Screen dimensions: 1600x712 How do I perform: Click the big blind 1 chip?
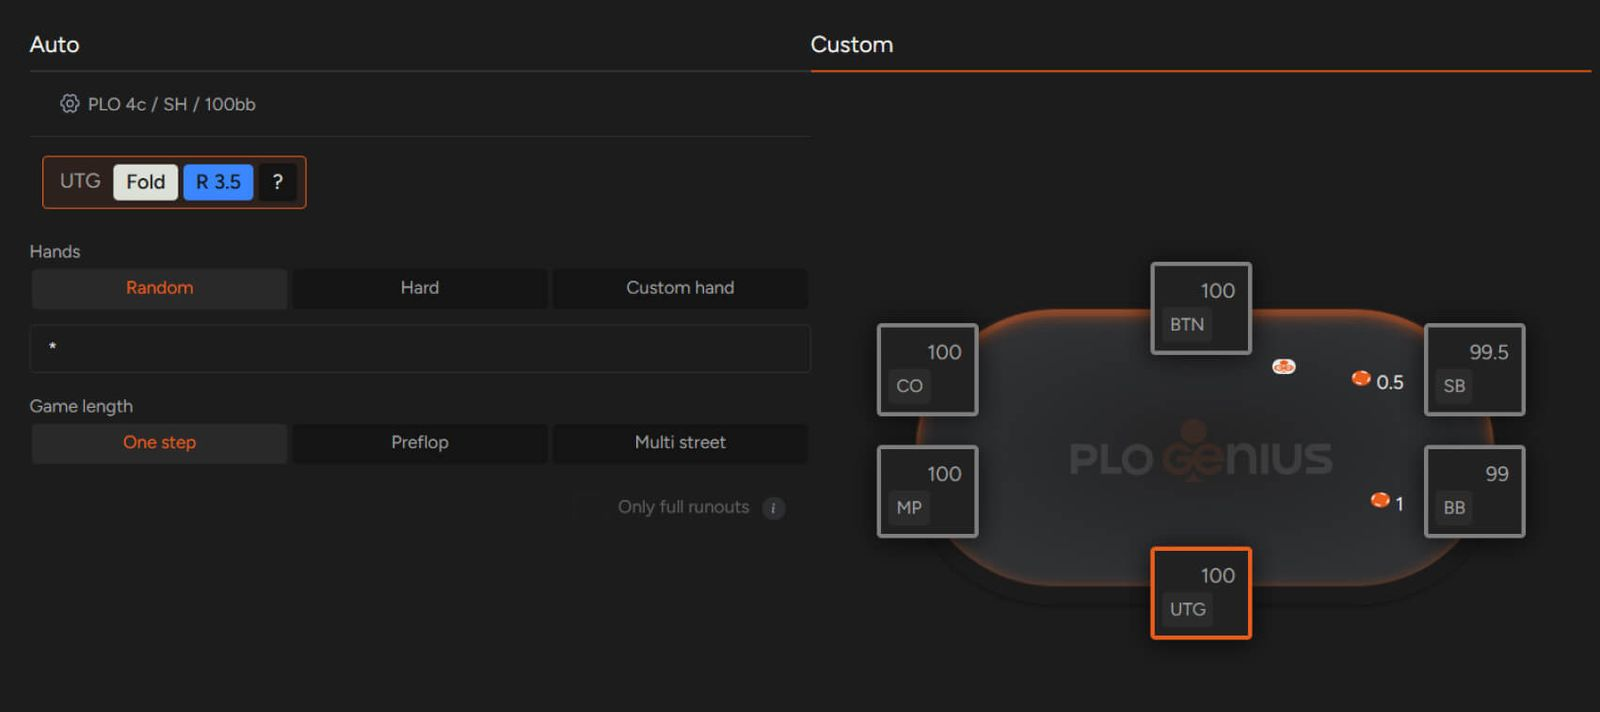1380,500
